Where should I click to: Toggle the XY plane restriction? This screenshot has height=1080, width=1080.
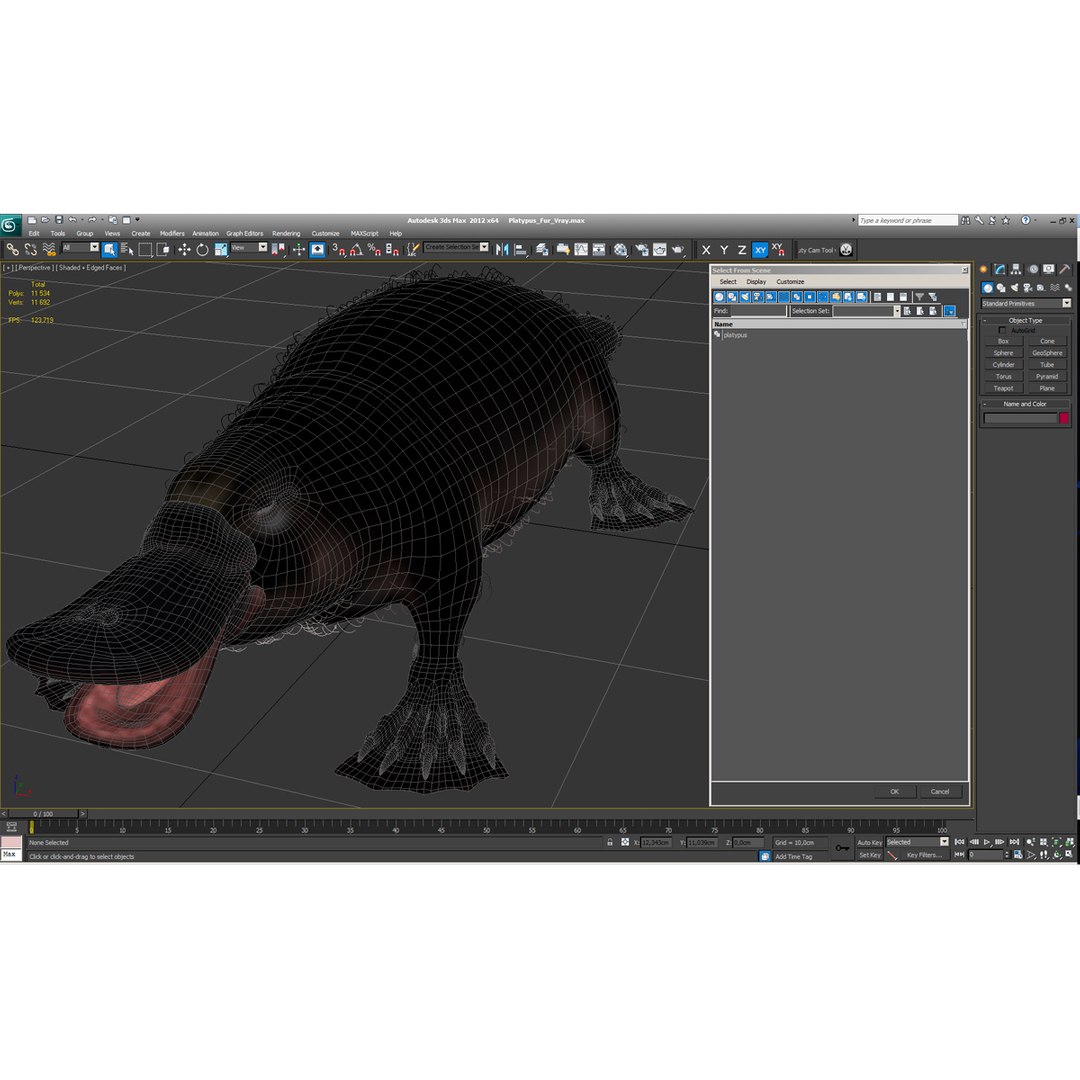point(760,250)
